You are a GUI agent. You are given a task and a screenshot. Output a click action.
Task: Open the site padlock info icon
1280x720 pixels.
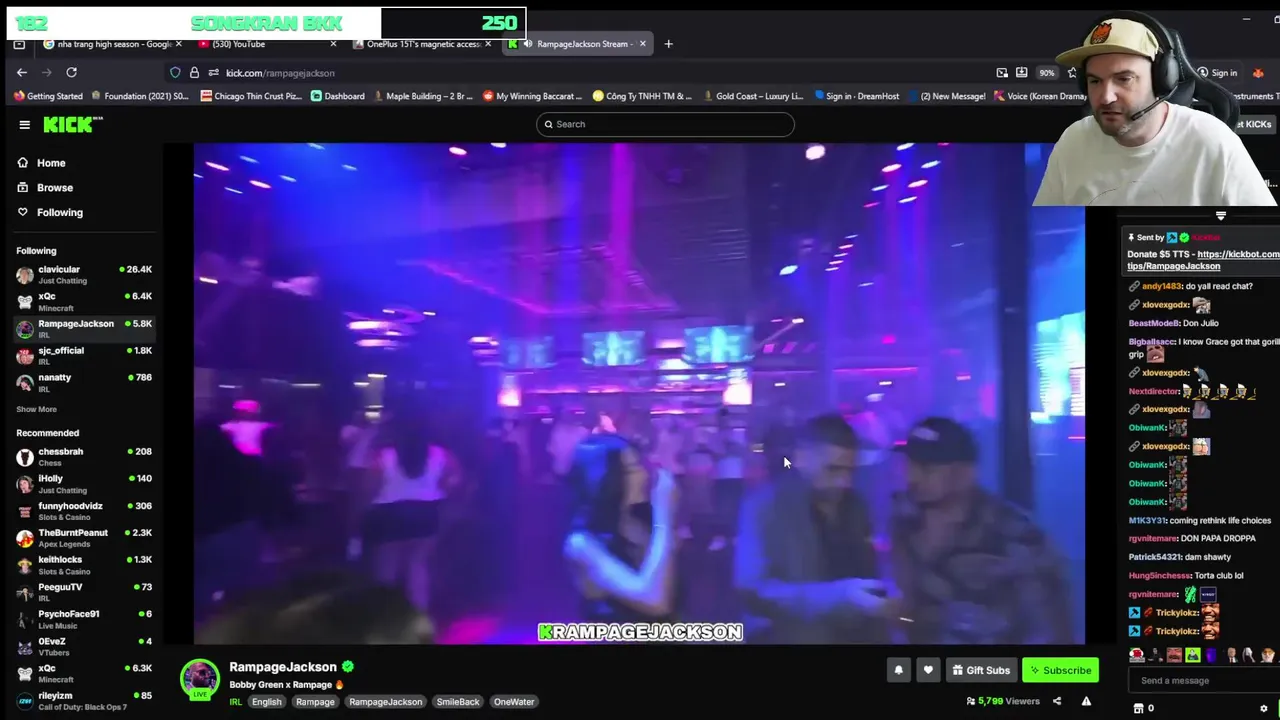click(x=194, y=73)
